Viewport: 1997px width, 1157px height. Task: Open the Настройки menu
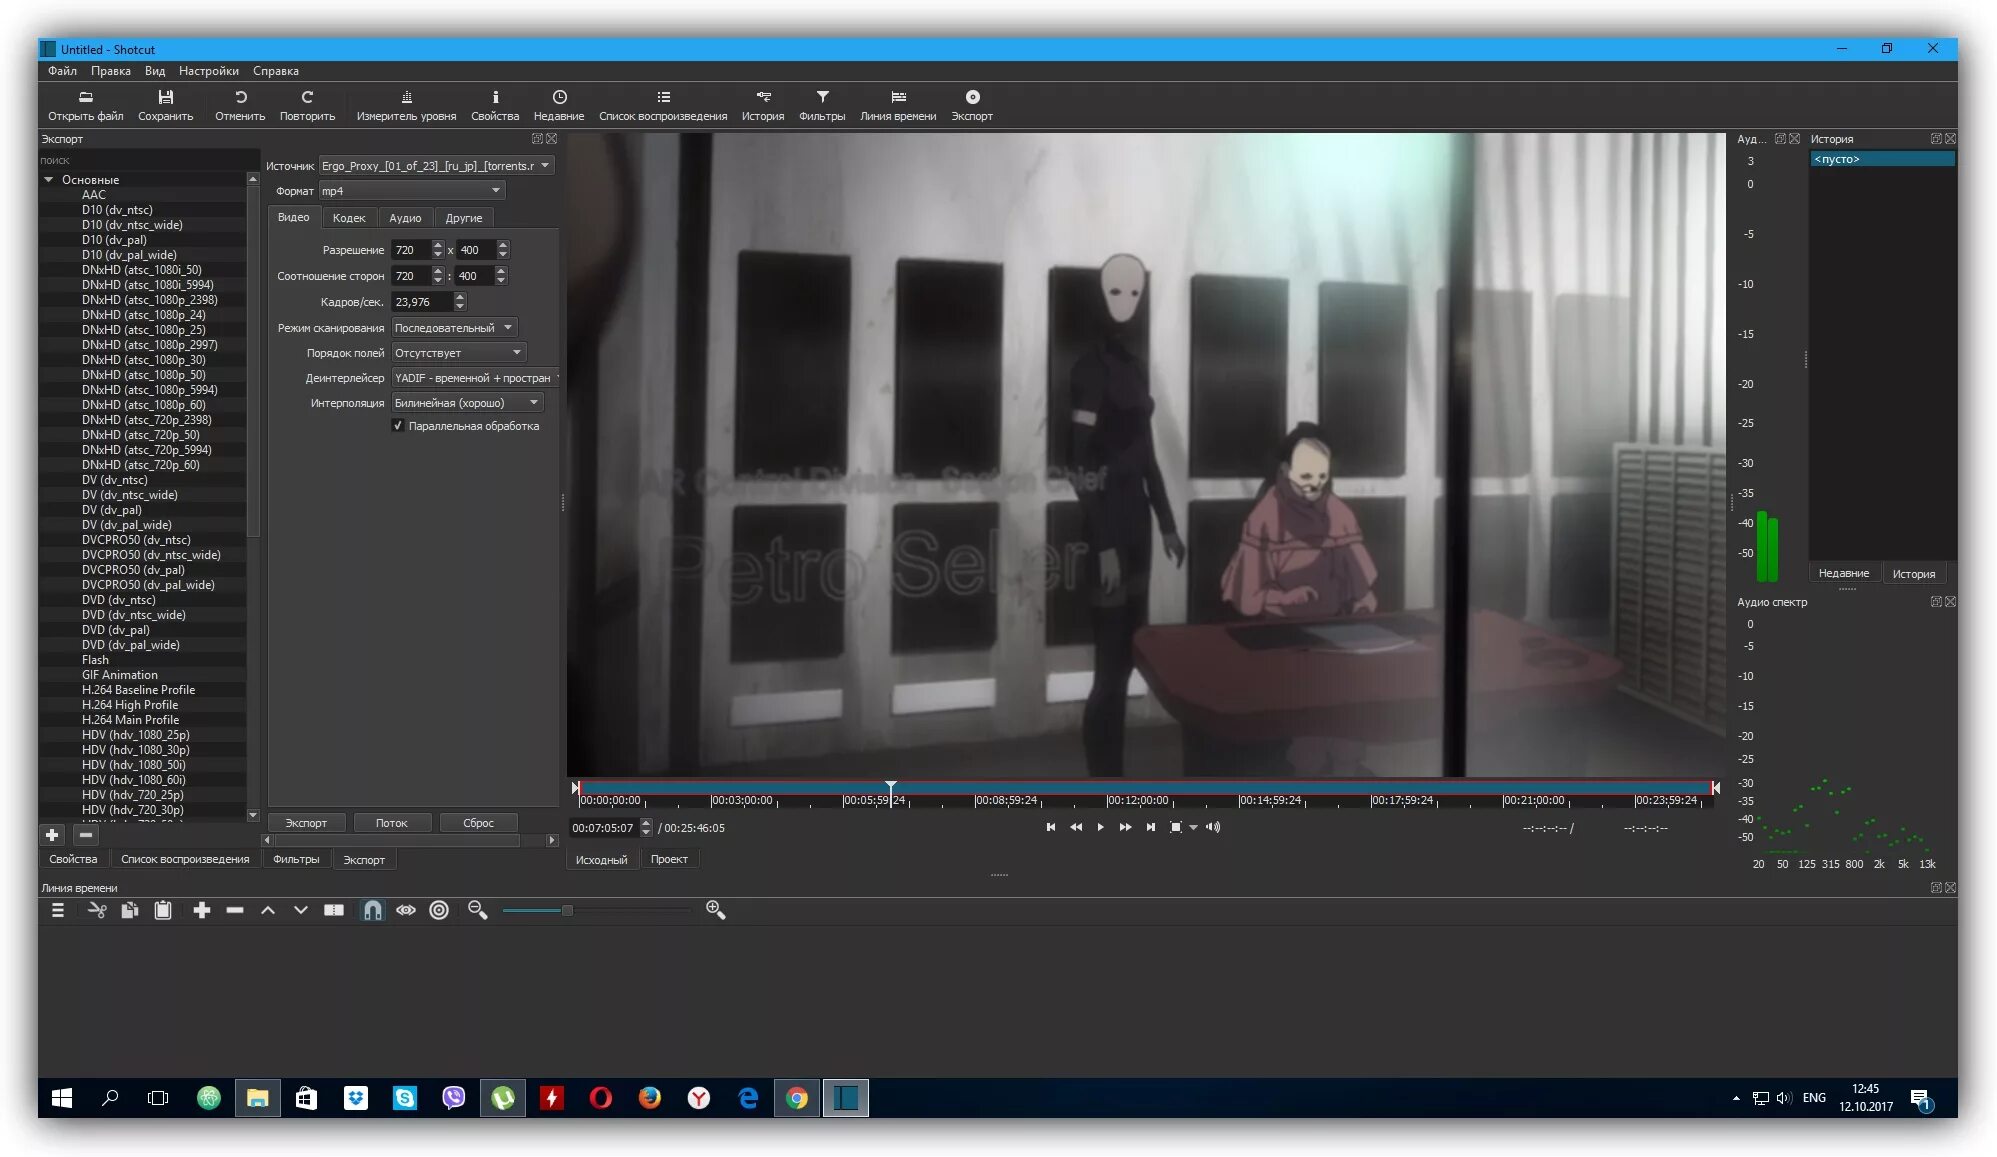[208, 71]
